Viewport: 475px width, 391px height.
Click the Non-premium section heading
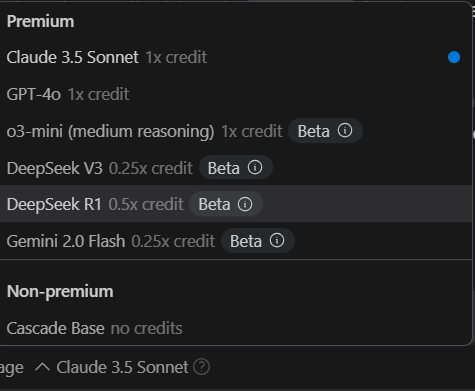[60, 292]
